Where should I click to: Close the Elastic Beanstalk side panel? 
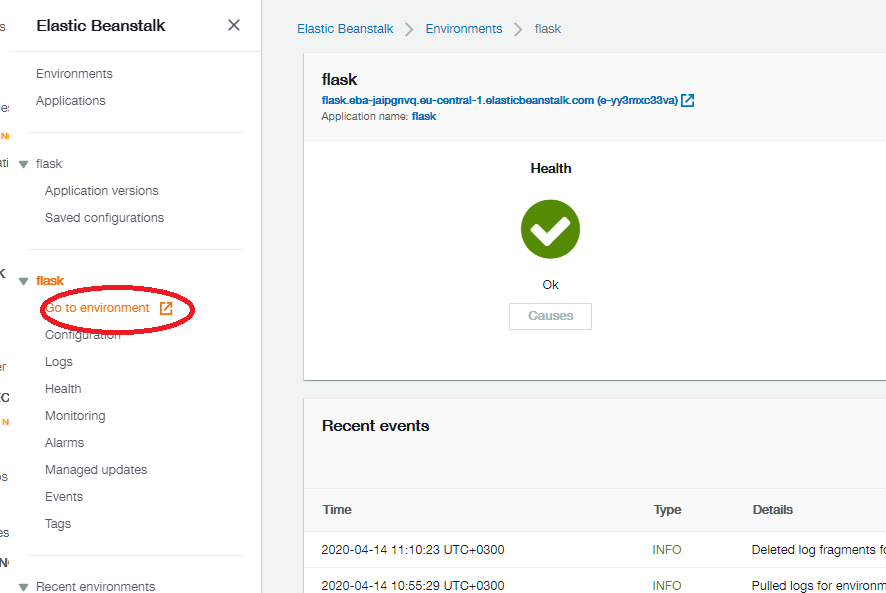tap(234, 25)
